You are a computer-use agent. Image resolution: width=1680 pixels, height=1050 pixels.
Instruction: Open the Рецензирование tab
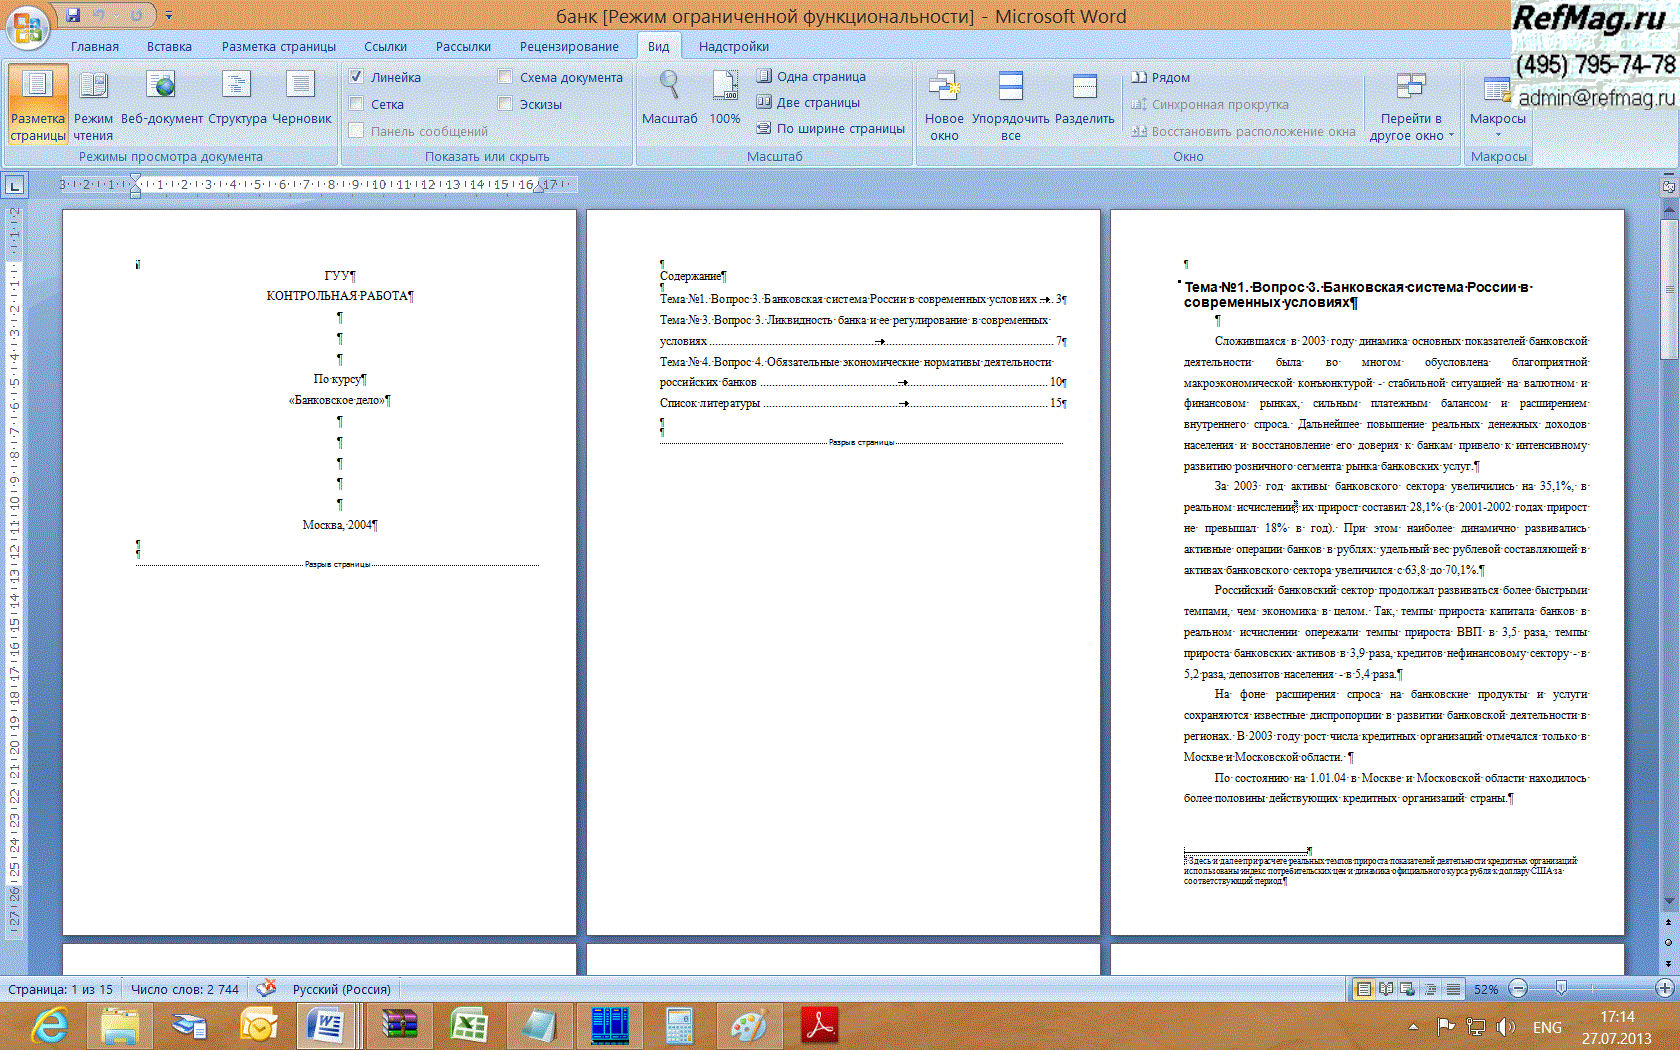tap(568, 47)
